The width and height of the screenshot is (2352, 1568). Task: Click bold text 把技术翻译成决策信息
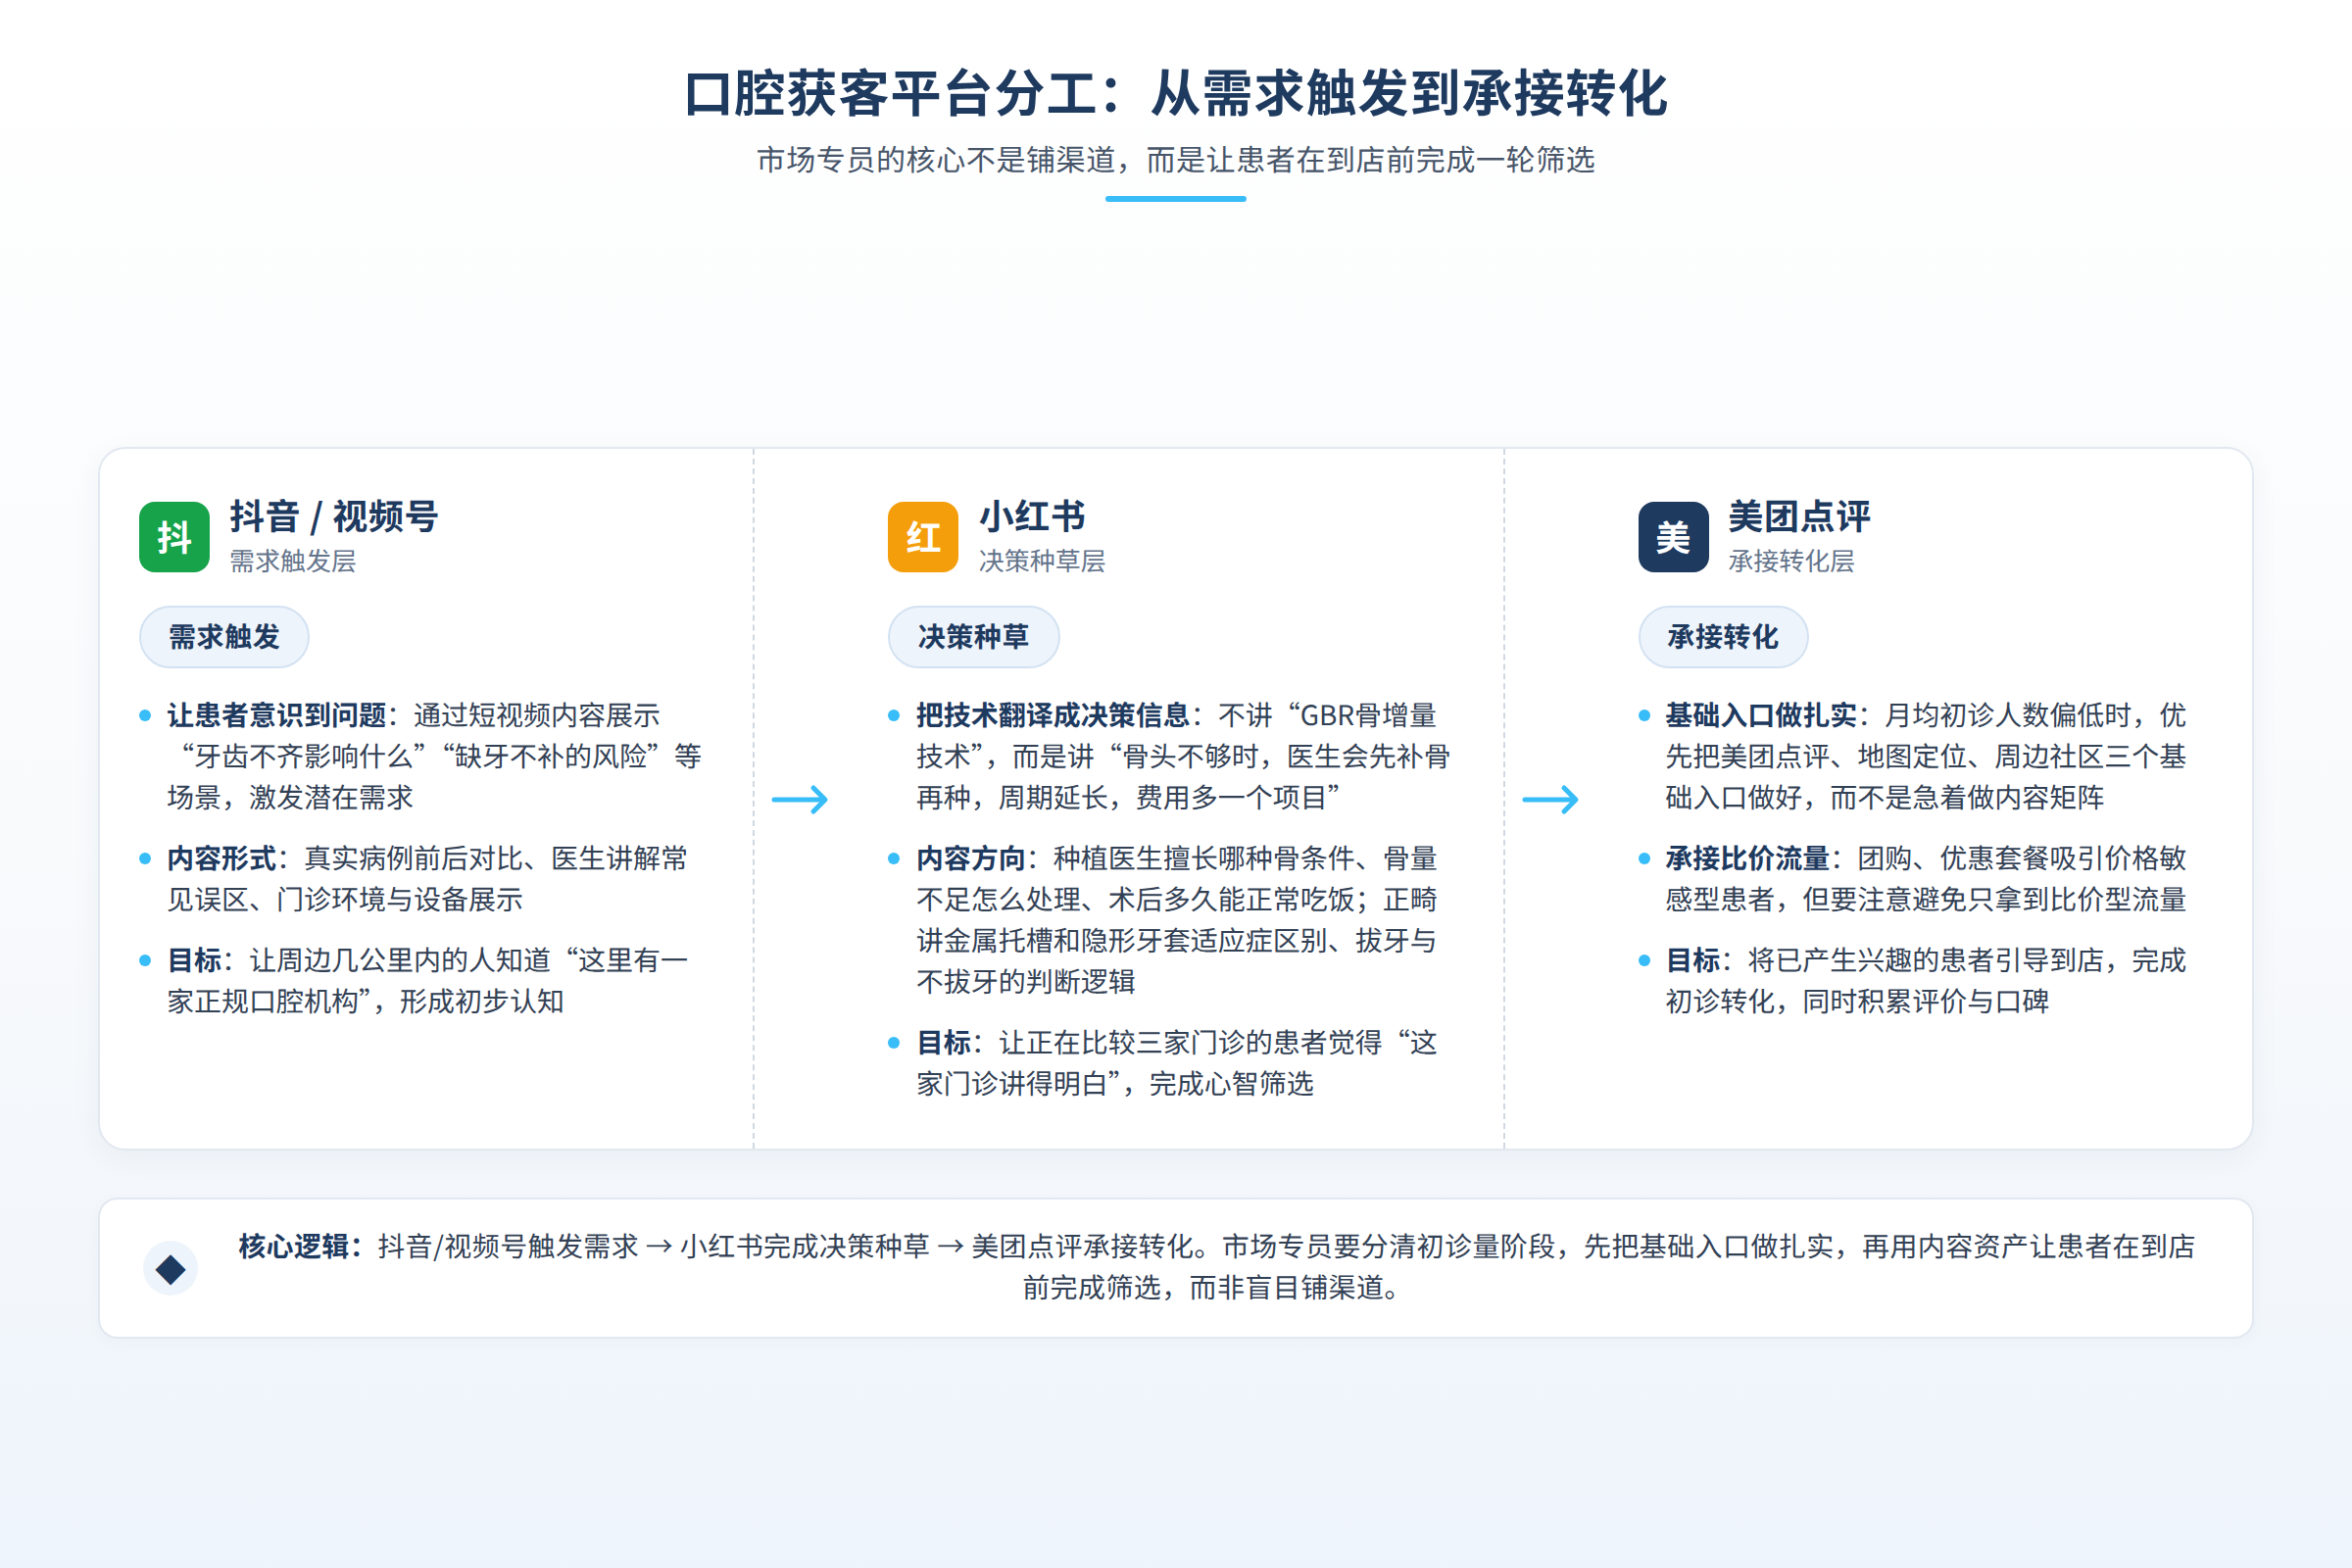click(1053, 715)
